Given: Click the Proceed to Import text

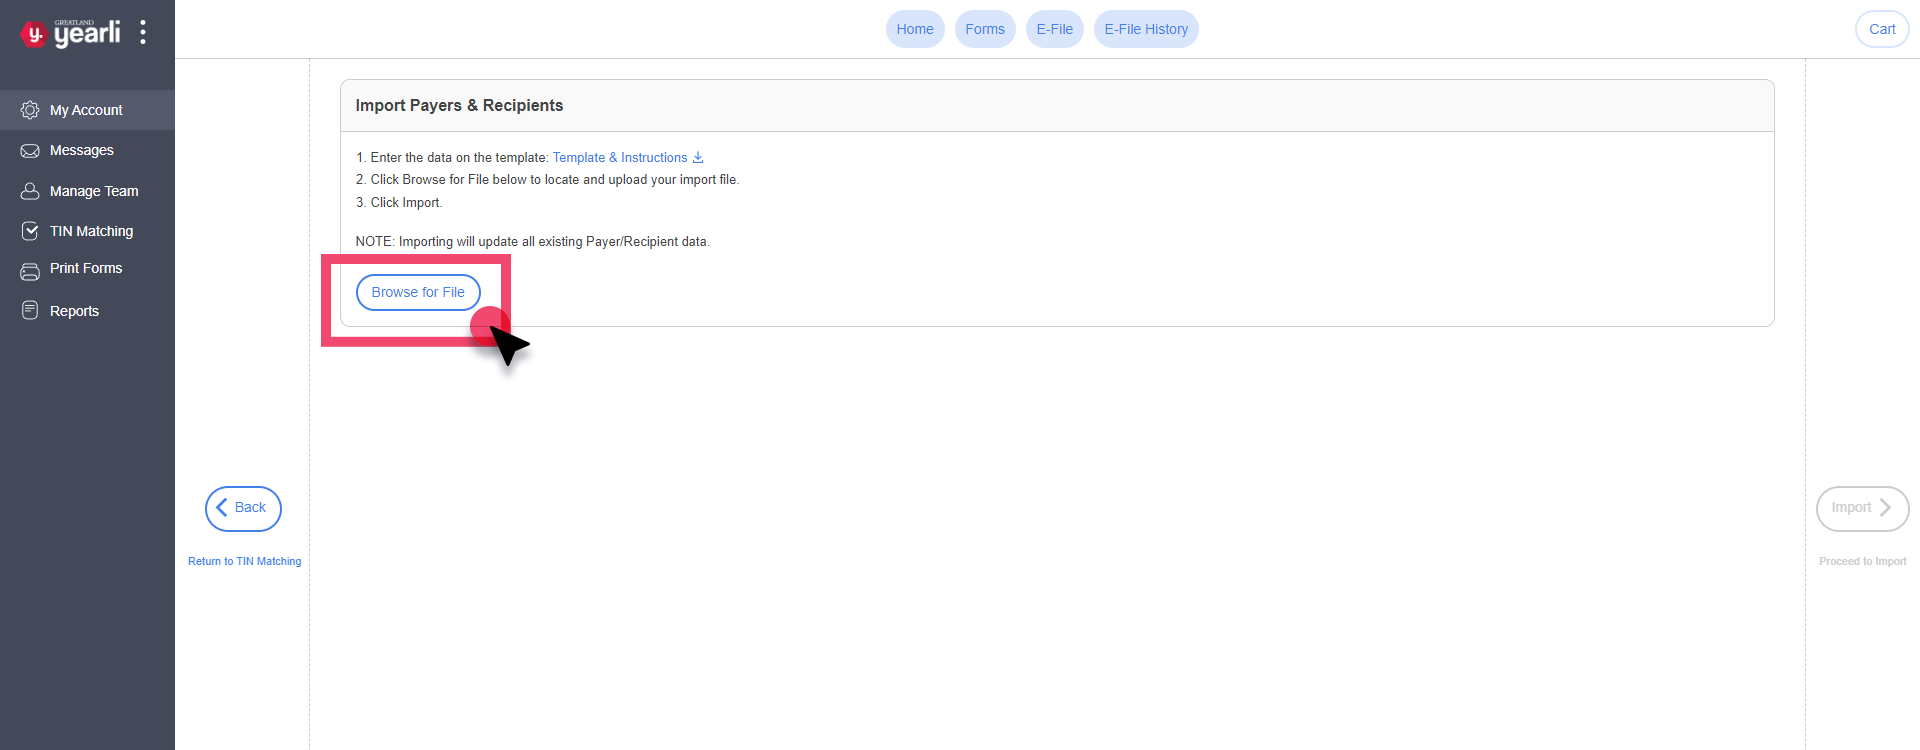Looking at the screenshot, I should tap(1862, 561).
